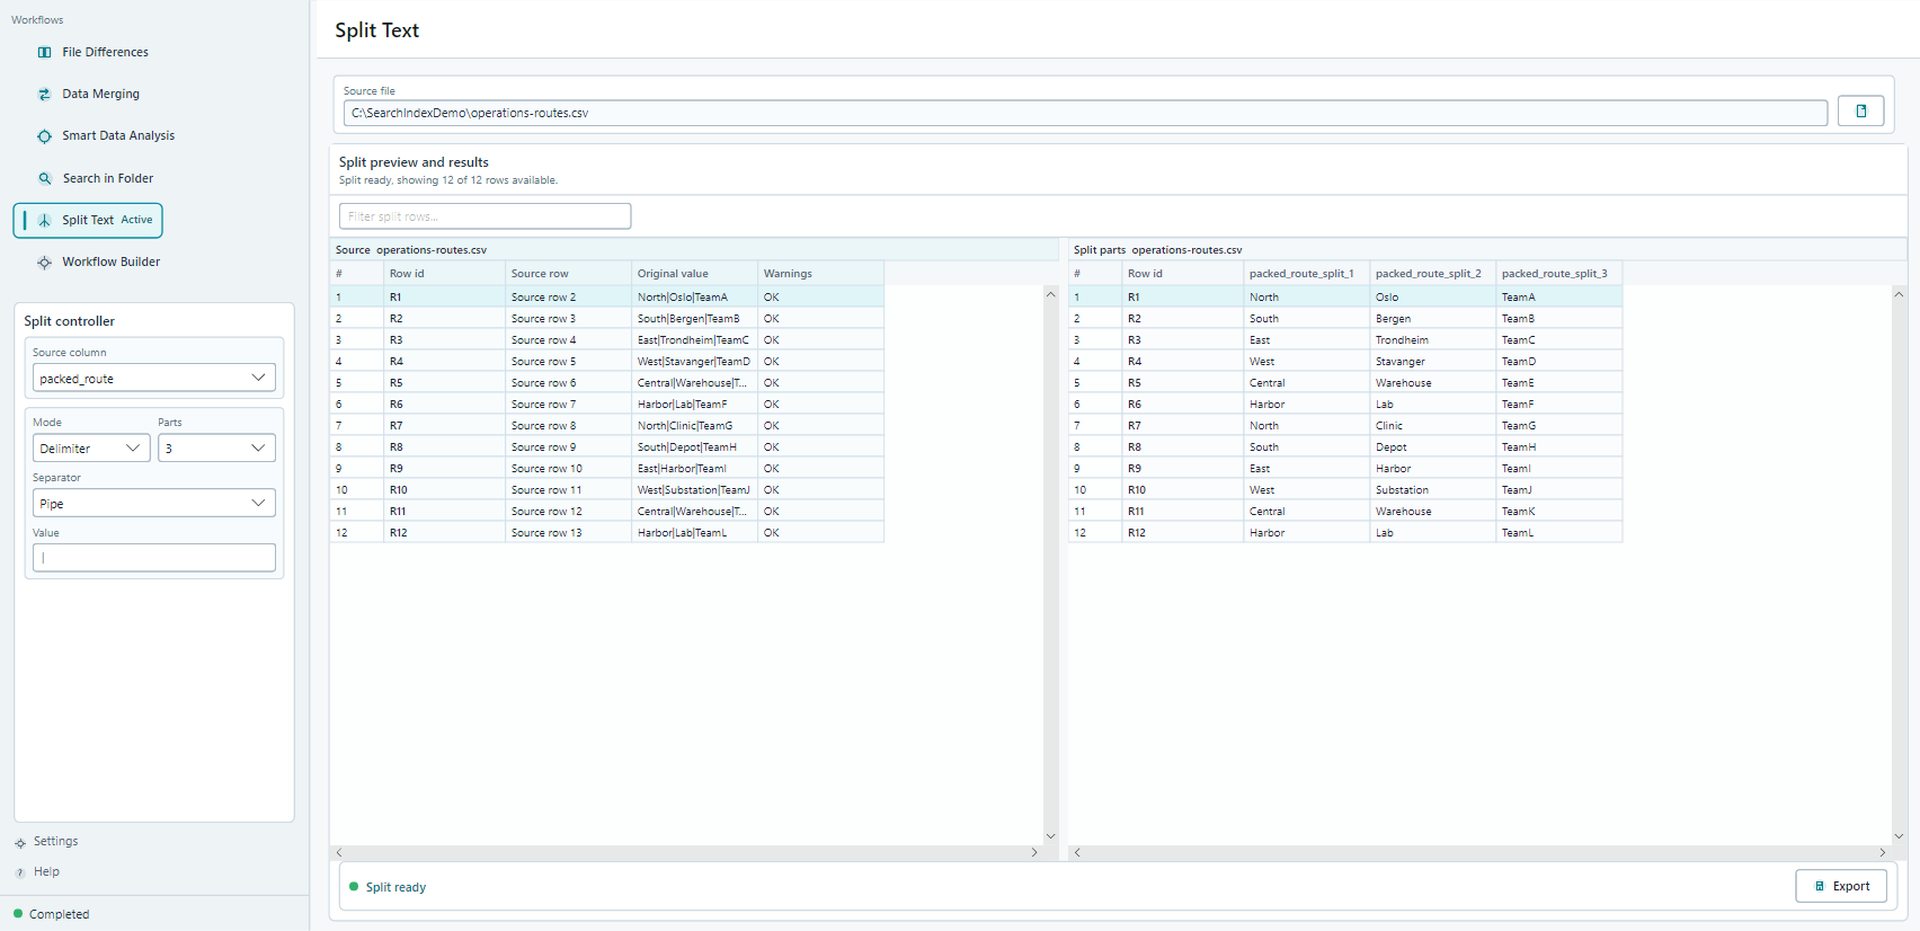Open the Parts count dropdown

tap(216, 448)
